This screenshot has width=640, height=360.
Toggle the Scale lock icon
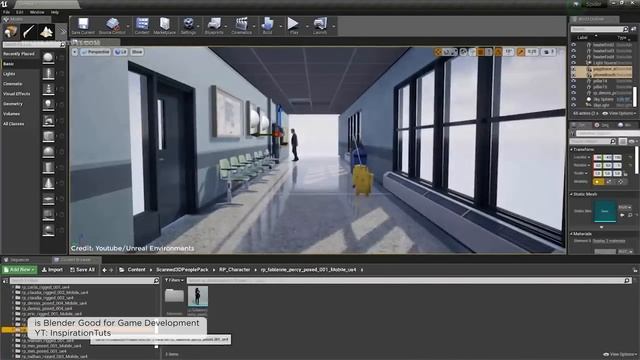pos(626,173)
